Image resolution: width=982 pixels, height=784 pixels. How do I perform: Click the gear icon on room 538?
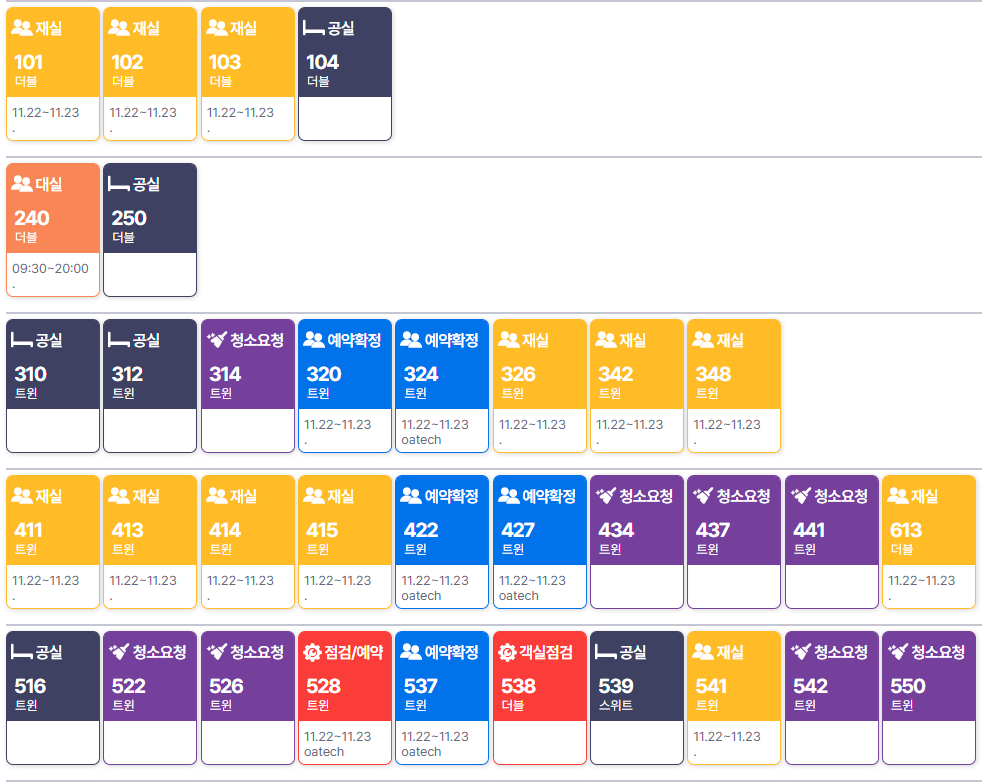507,652
